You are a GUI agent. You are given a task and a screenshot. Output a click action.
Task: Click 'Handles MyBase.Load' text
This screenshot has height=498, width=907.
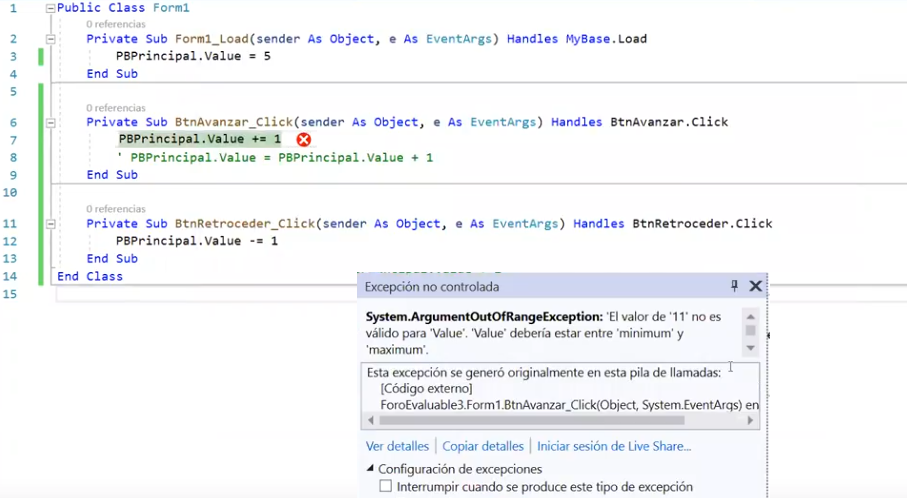click(x=577, y=39)
